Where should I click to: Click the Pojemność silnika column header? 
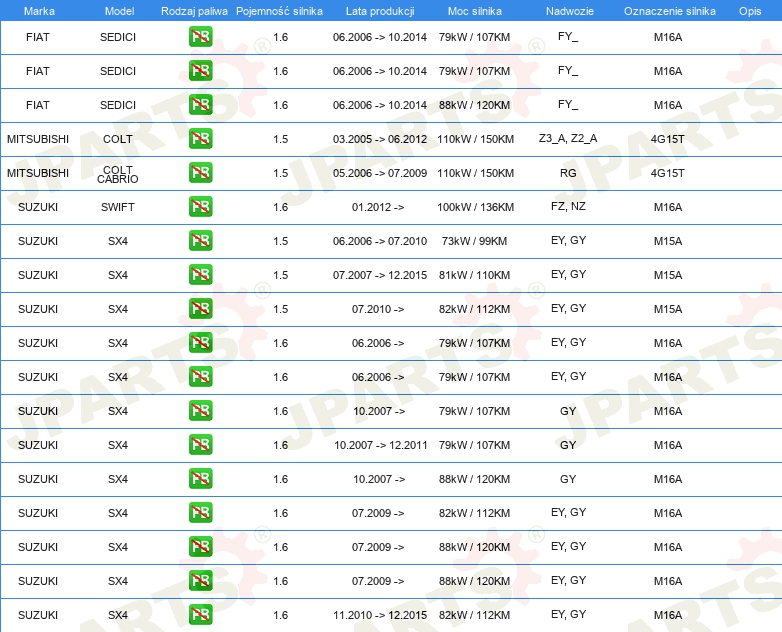click(279, 11)
